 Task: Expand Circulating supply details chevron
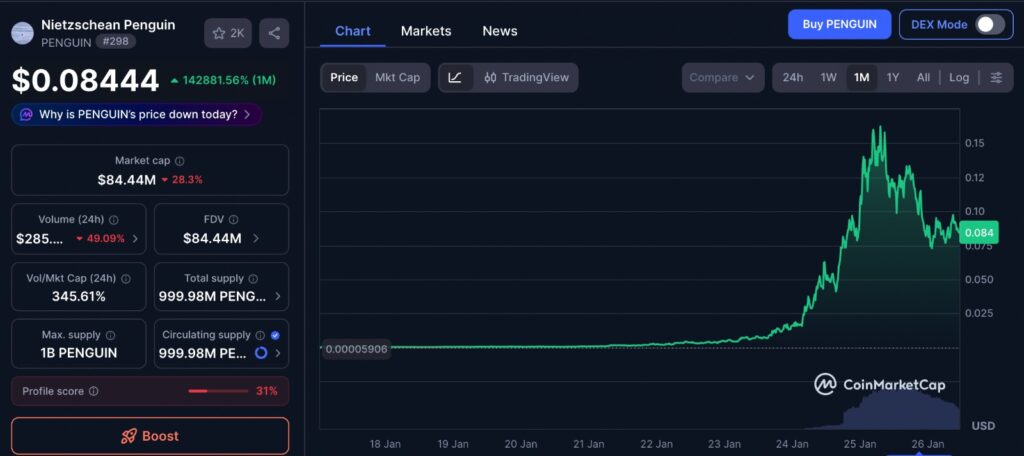278,353
